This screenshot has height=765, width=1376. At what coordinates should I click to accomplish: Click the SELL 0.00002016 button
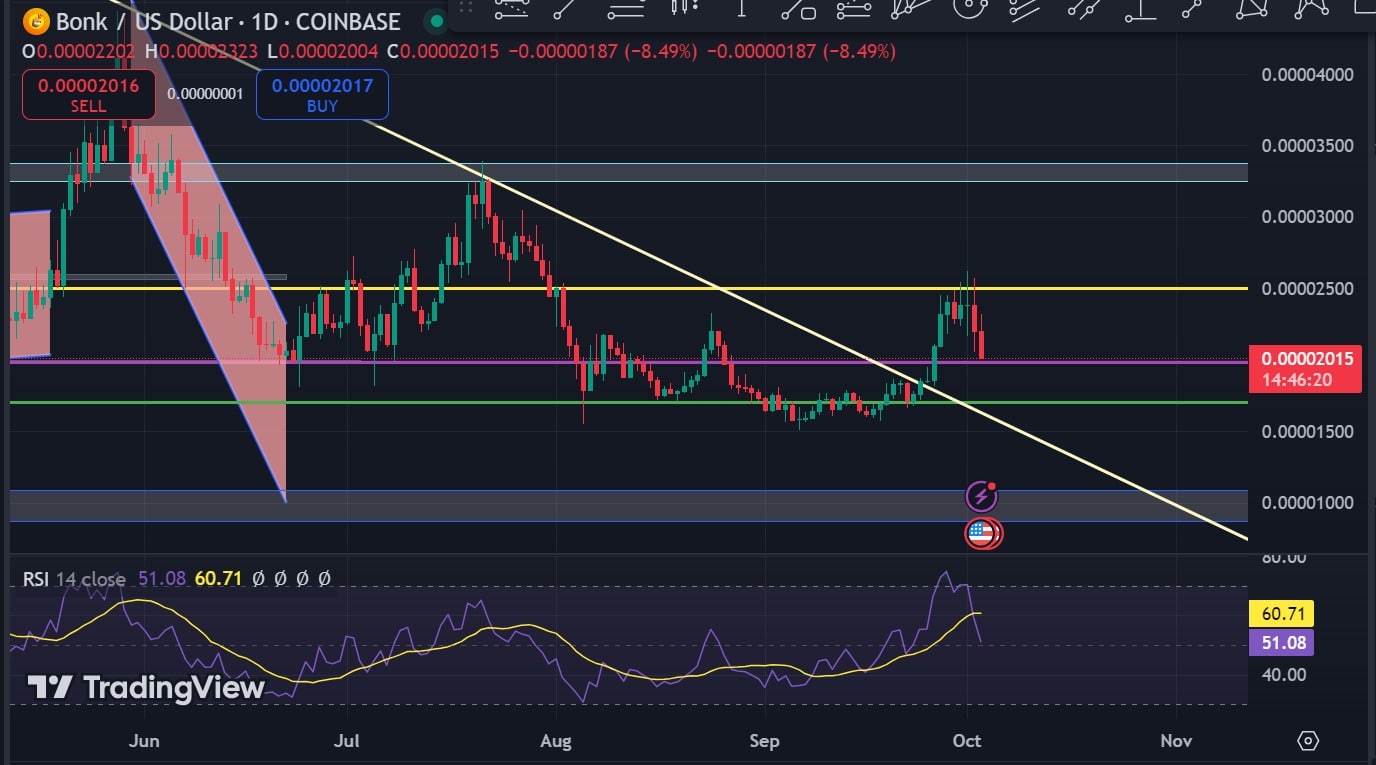click(88, 94)
